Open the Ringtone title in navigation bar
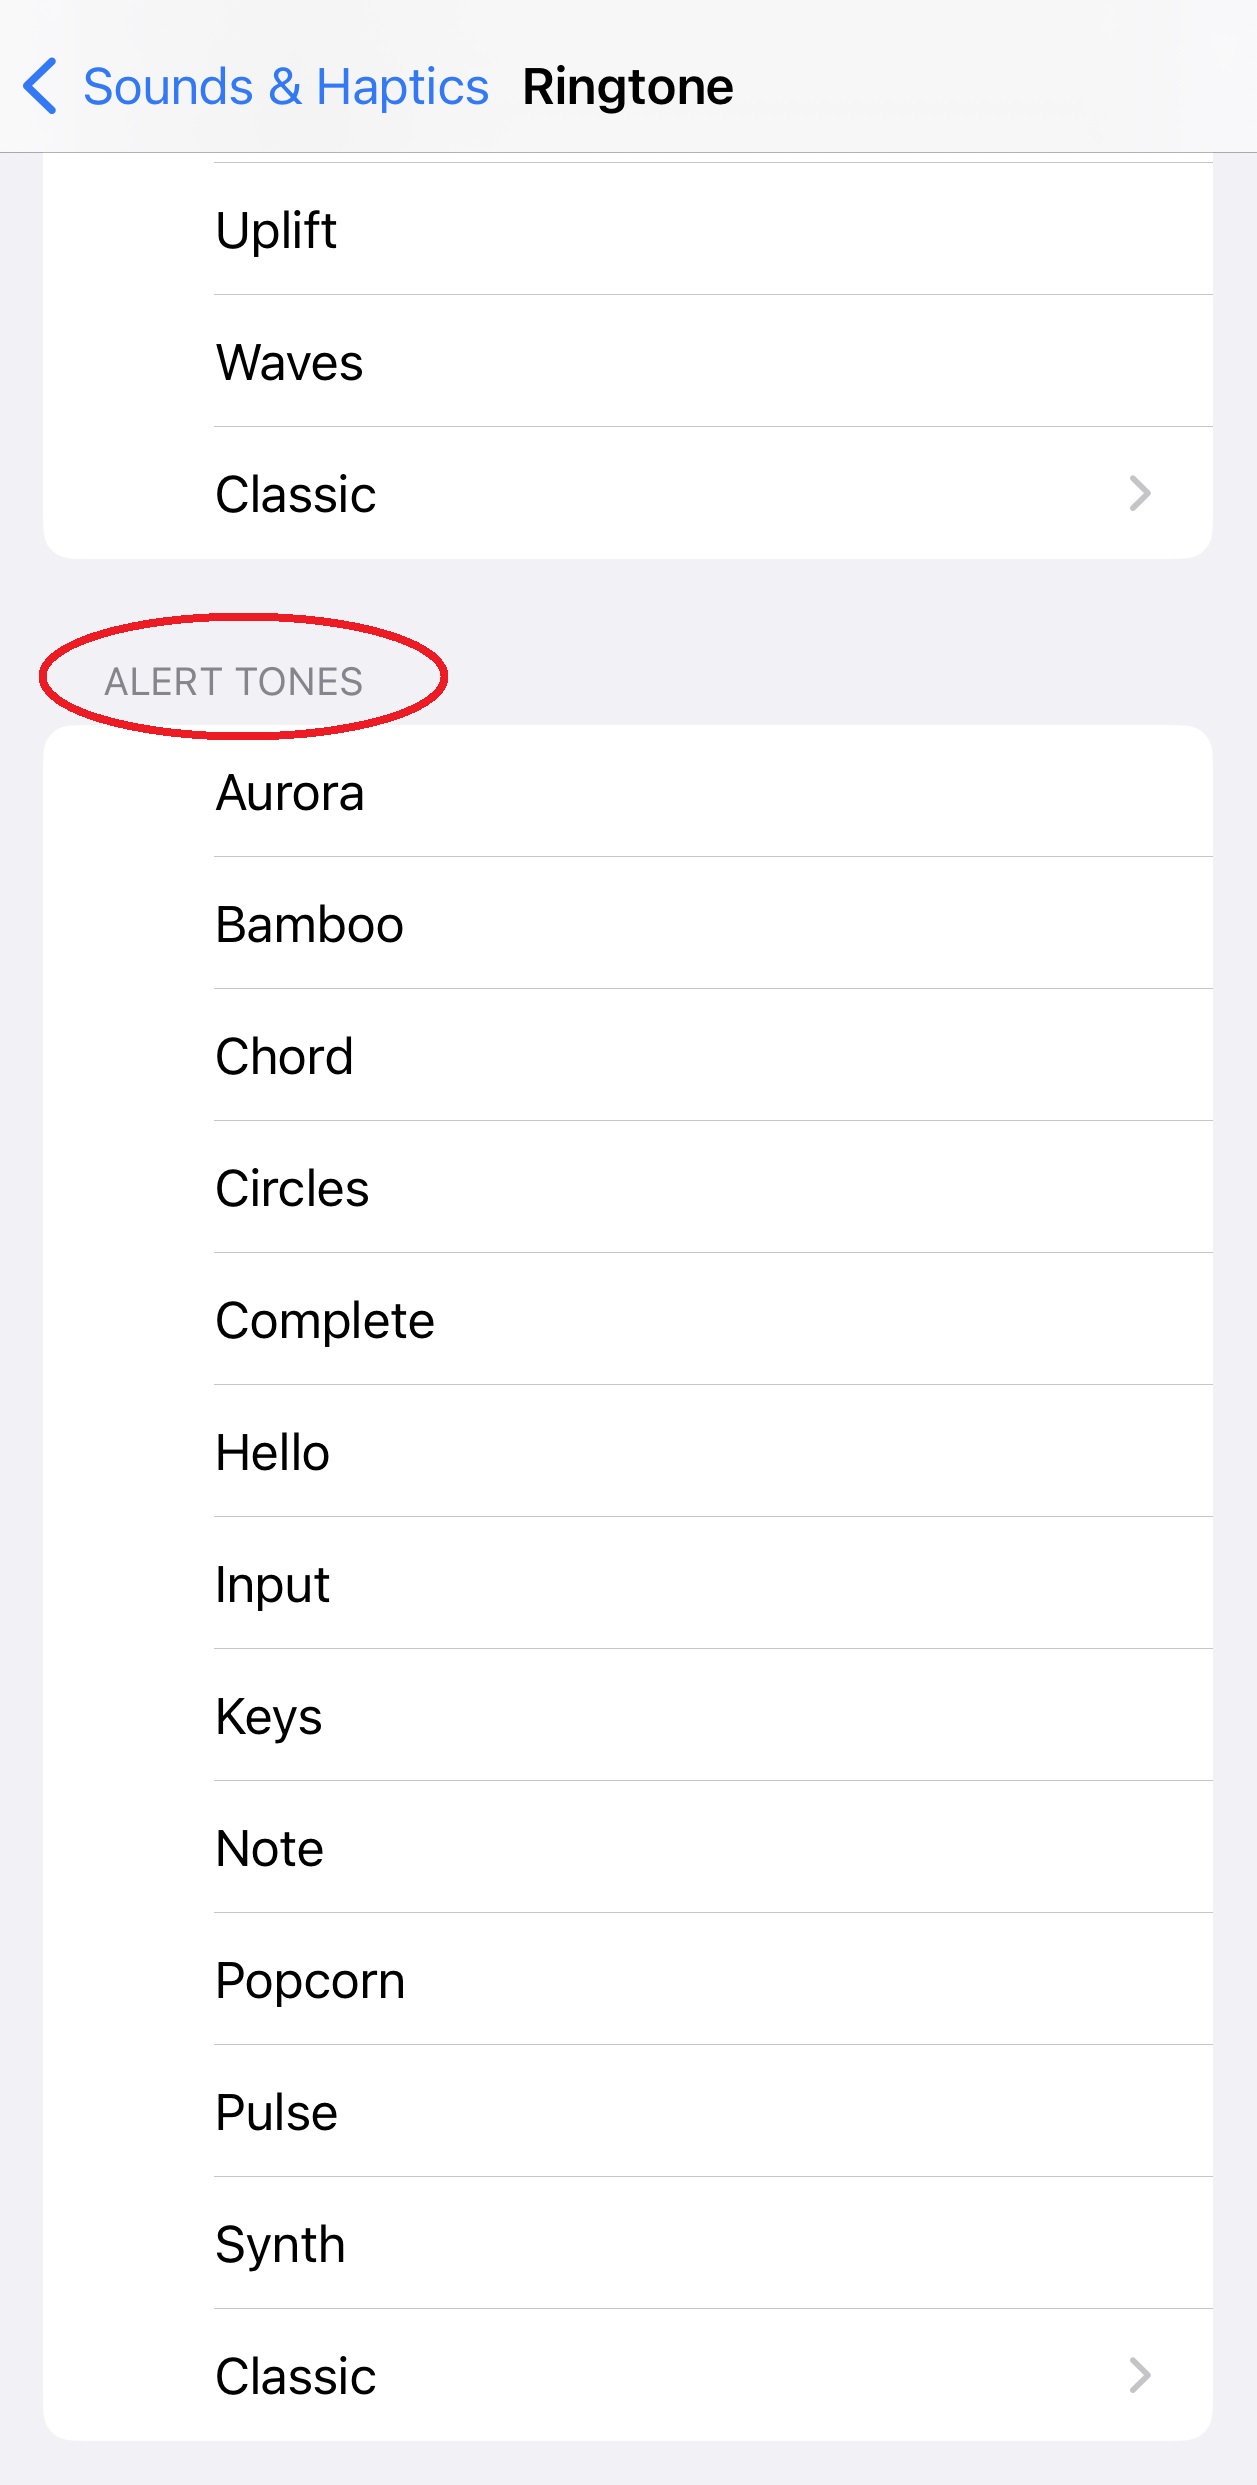Image resolution: width=1257 pixels, height=2485 pixels. tap(628, 85)
